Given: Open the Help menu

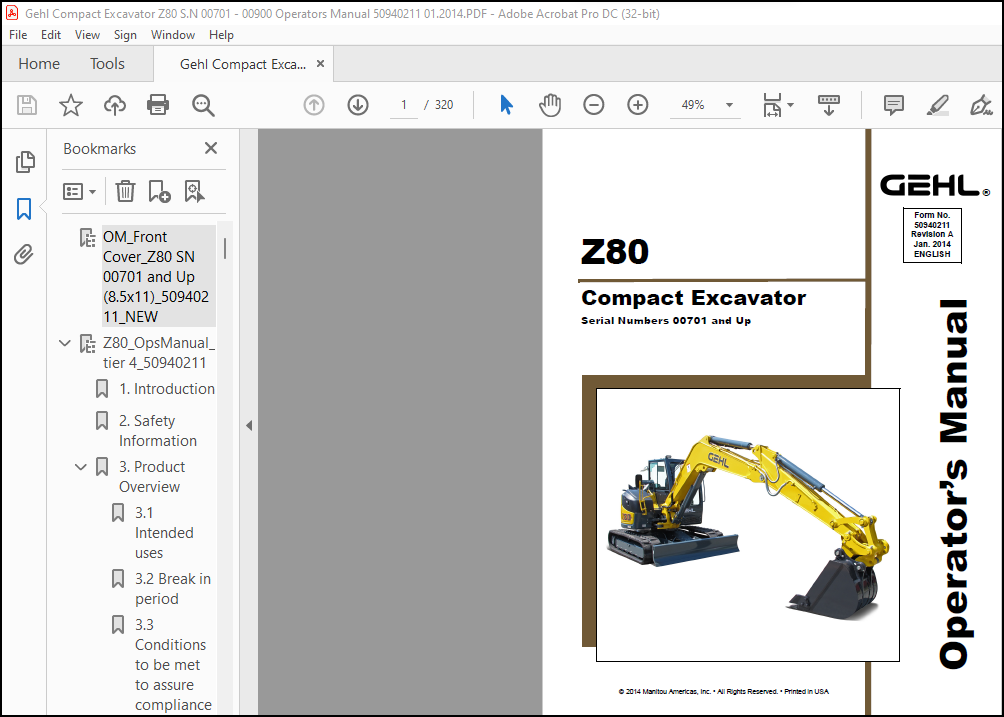Looking at the screenshot, I should tap(221, 35).
